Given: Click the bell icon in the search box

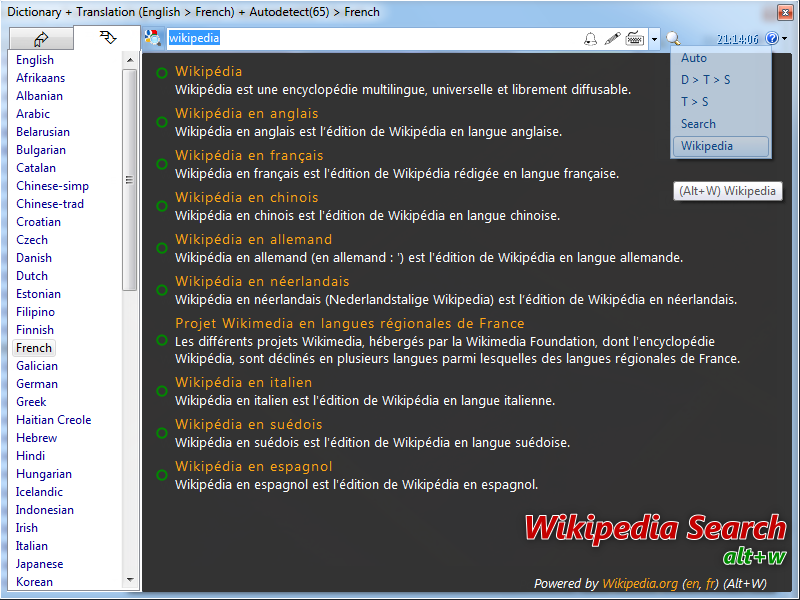Looking at the screenshot, I should click(x=590, y=38).
